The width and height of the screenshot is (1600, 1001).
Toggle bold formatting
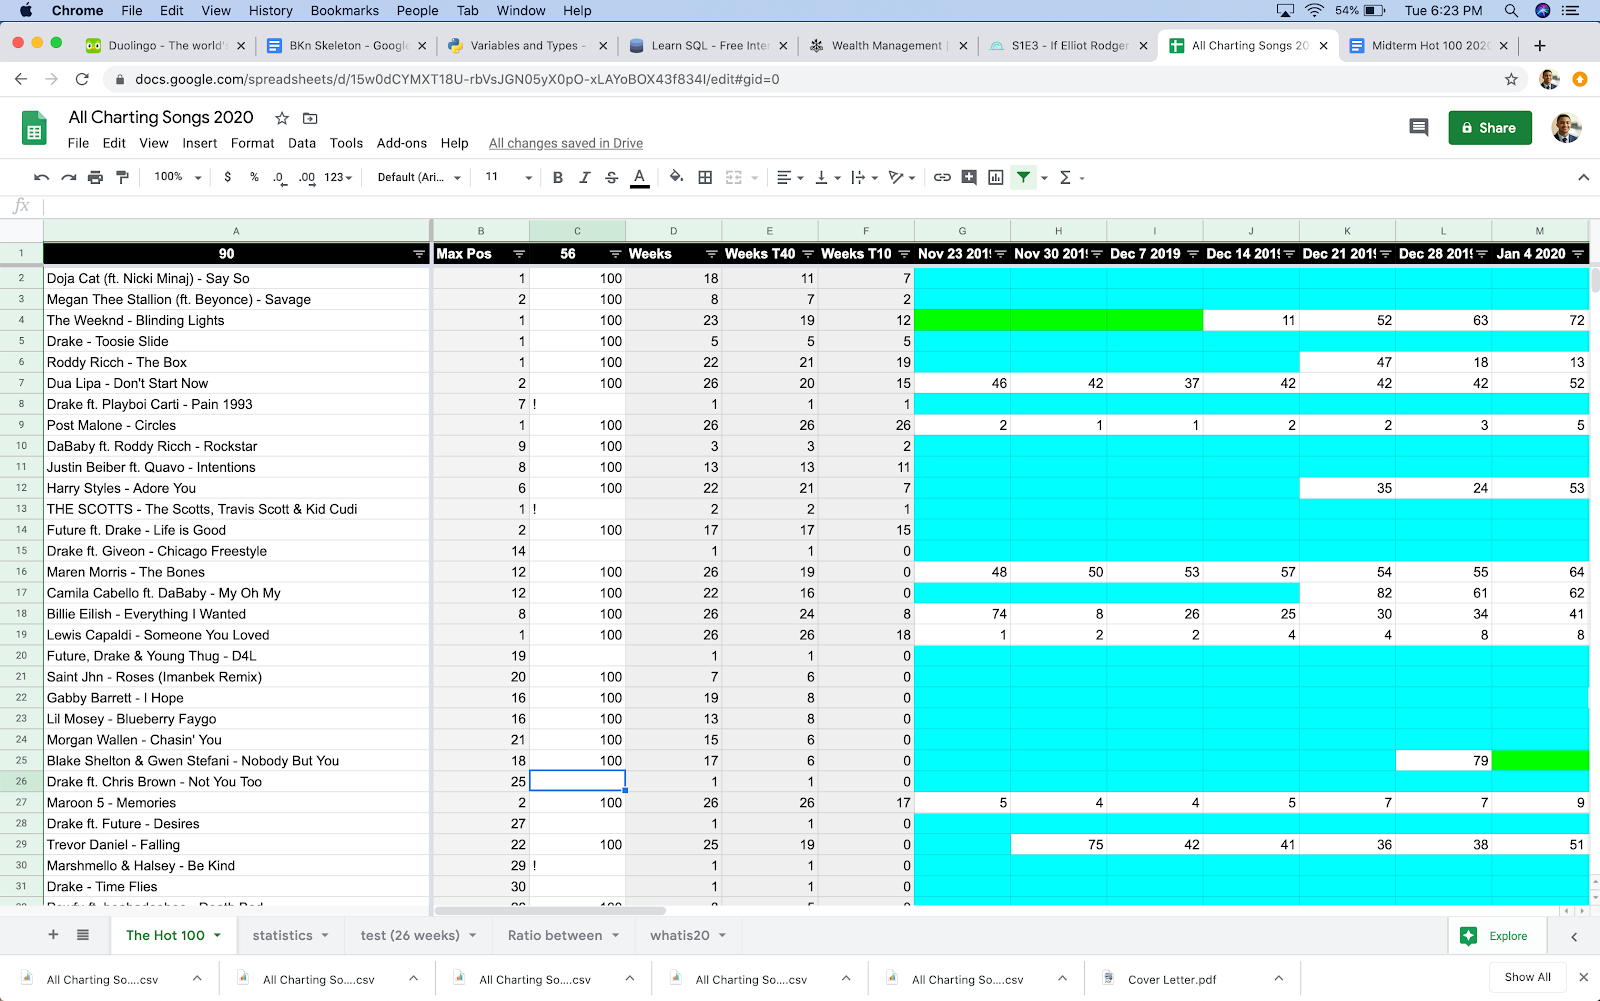point(558,177)
